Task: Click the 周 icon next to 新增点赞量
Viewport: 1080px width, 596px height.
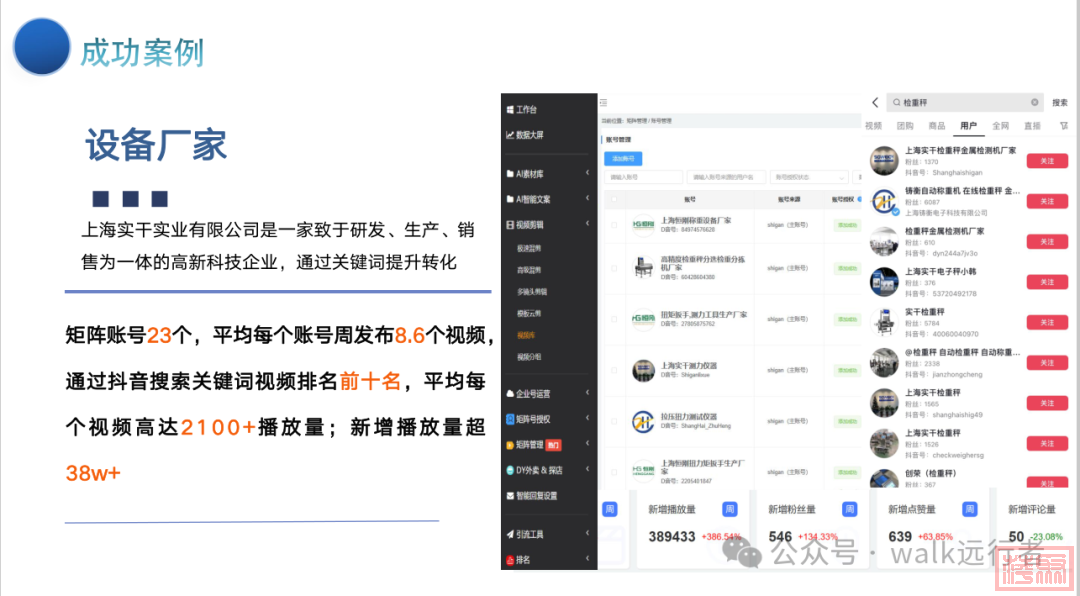Action: click(x=969, y=509)
